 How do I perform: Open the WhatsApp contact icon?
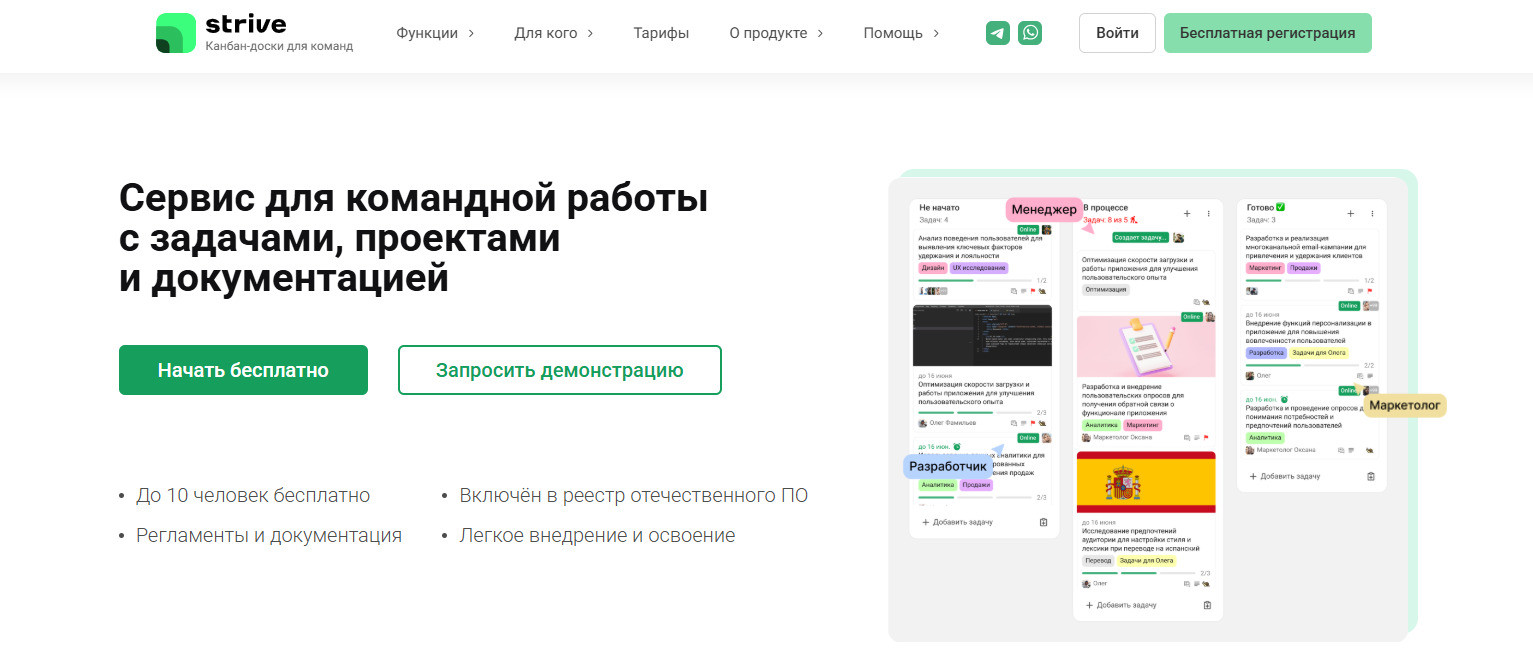click(1030, 33)
